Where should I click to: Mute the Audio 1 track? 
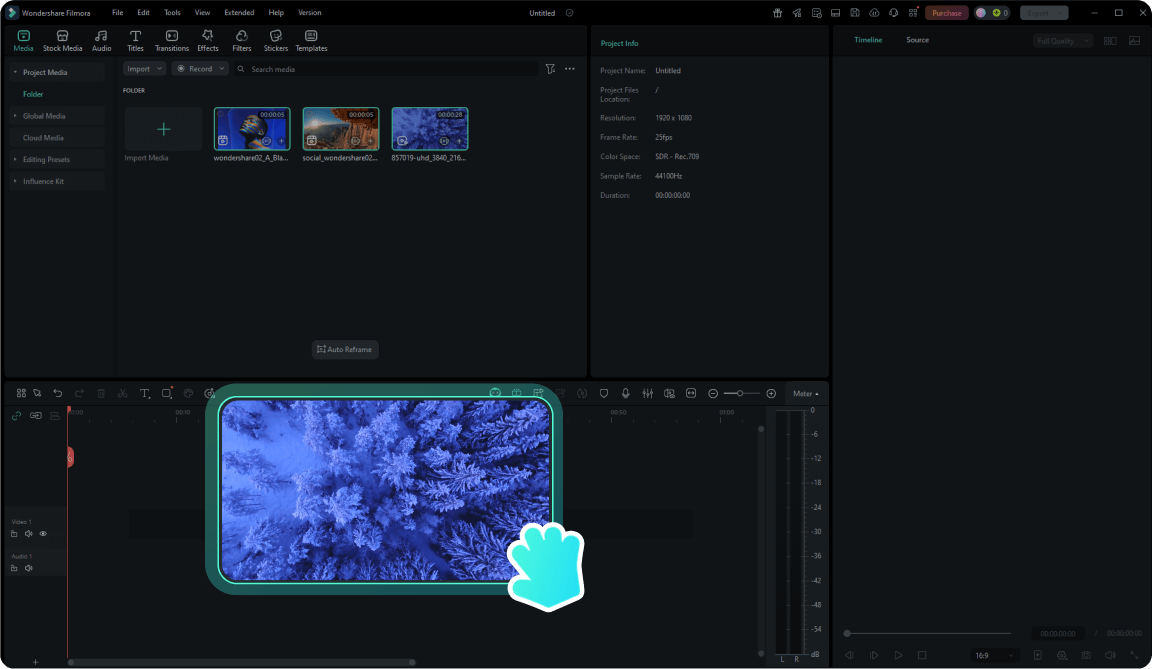pos(28,567)
